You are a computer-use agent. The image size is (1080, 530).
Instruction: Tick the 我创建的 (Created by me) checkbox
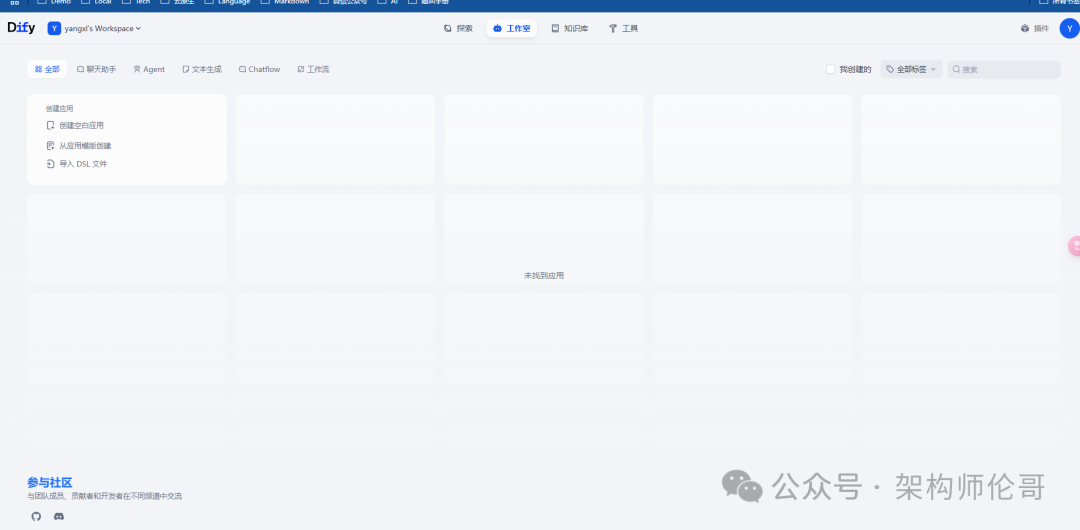pos(831,69)
